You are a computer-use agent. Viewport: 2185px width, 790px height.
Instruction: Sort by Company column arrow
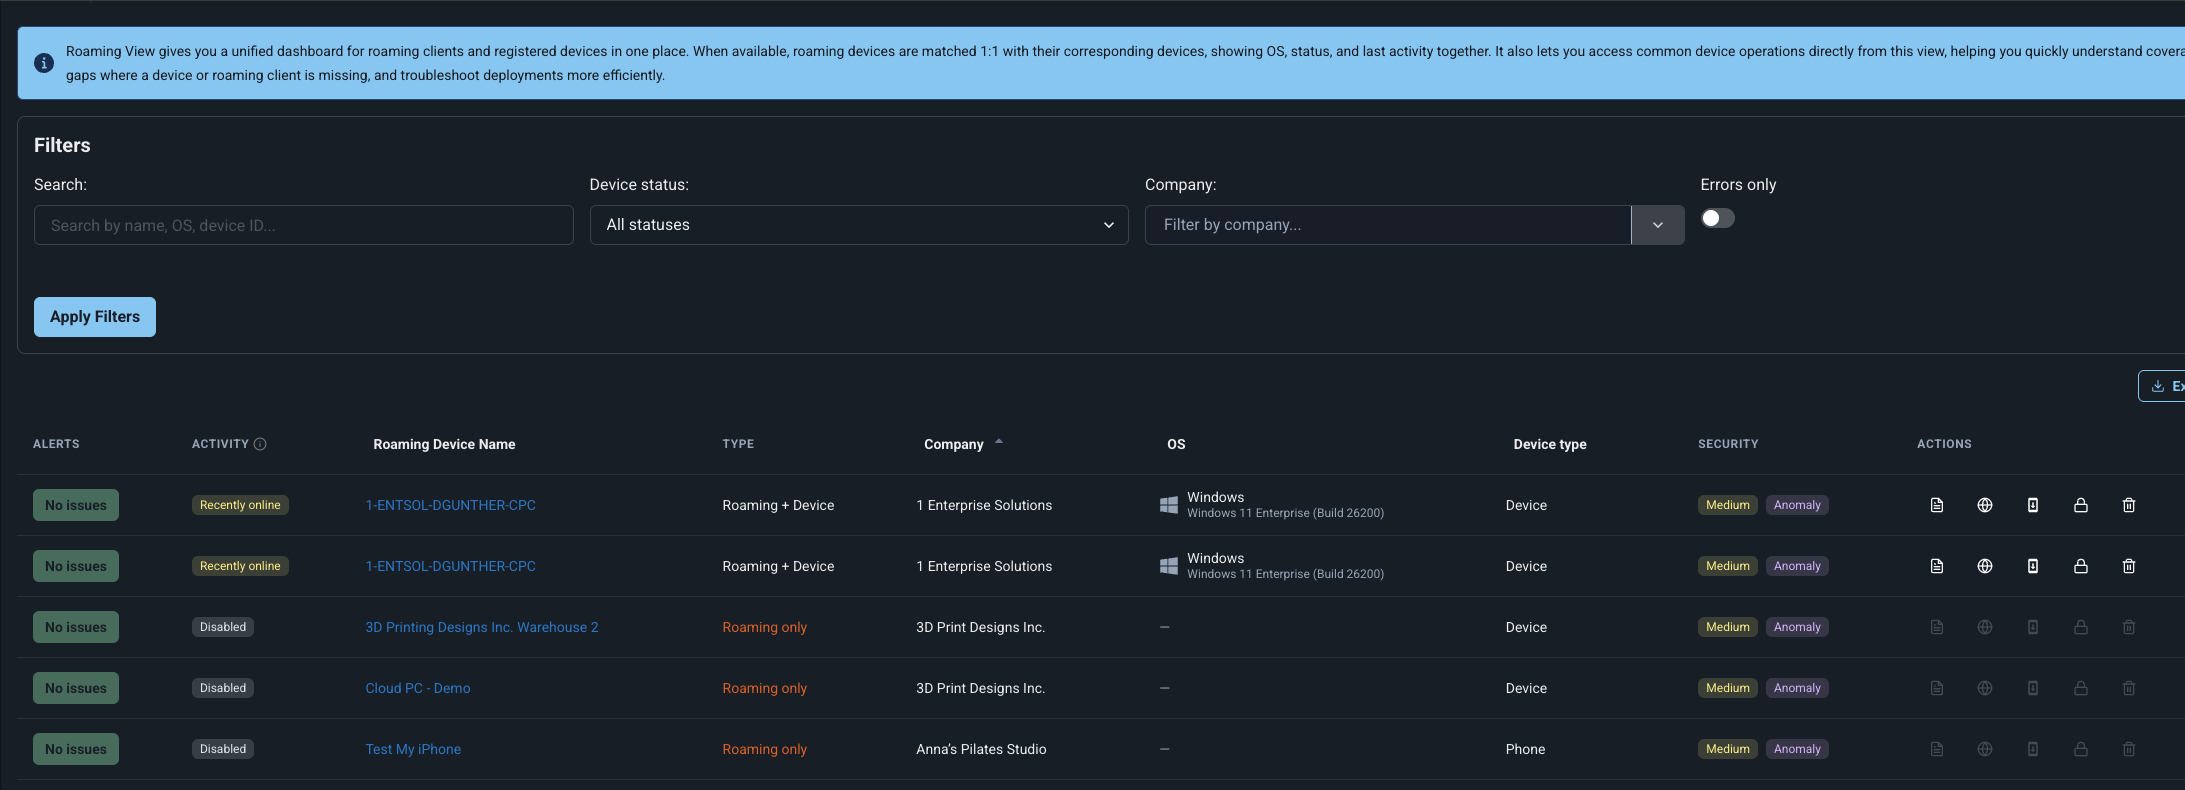(x=999, y=442)
